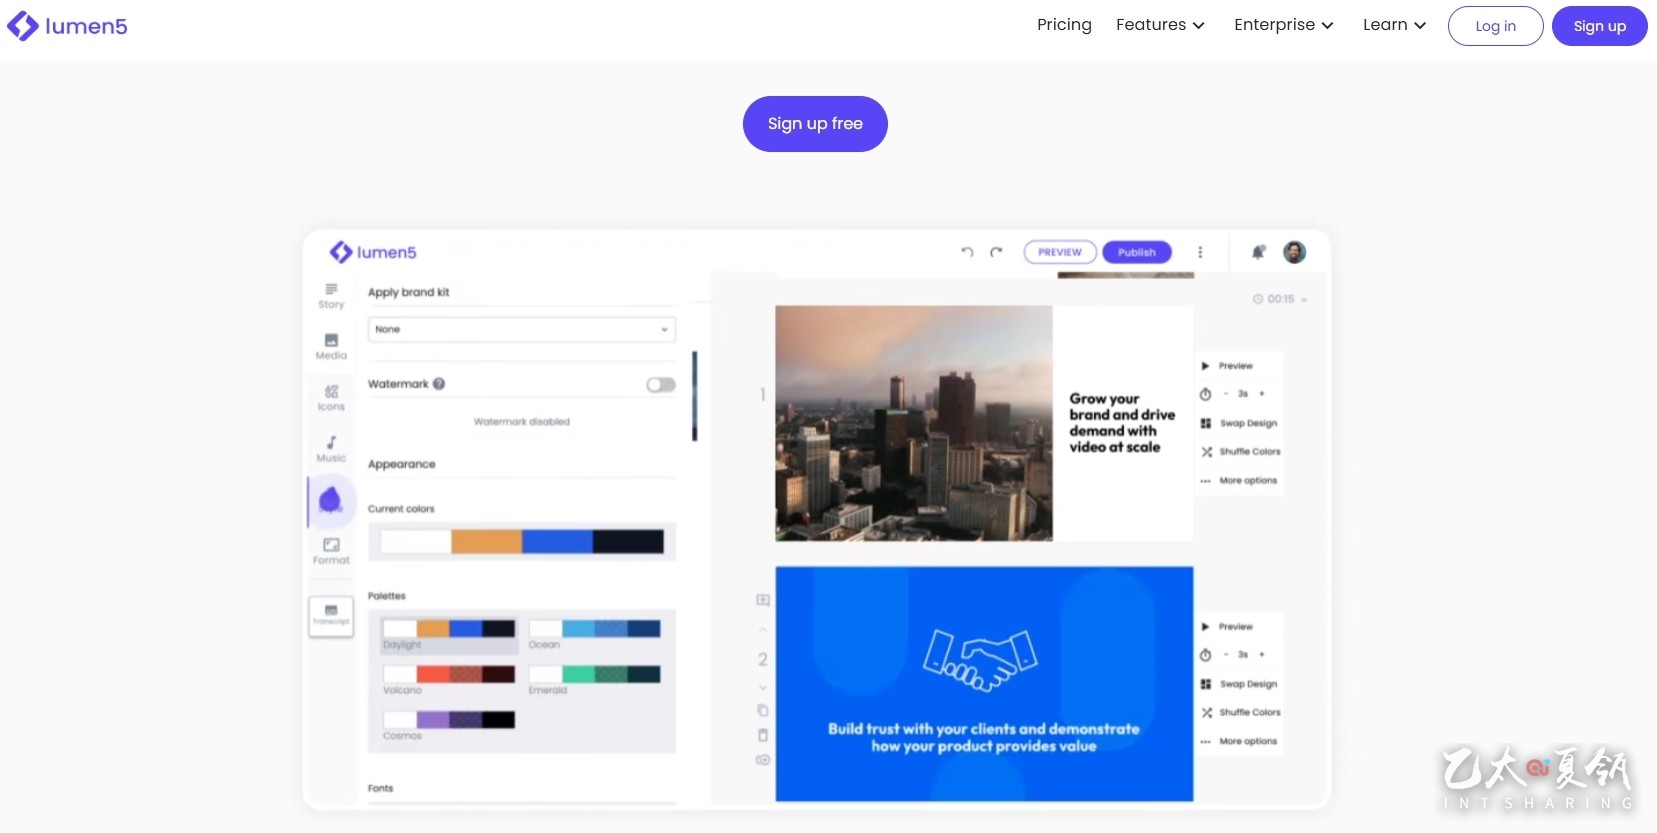Open the three-dot menu beside Publish
1657x833 pixels.
pos(1200,252)
